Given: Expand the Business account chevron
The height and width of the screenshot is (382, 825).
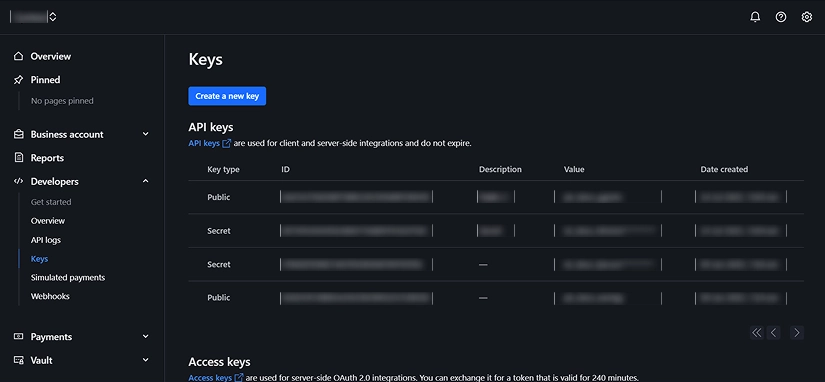Looking at the screenshot, I should pyautogui.click(x=146, y=134).
